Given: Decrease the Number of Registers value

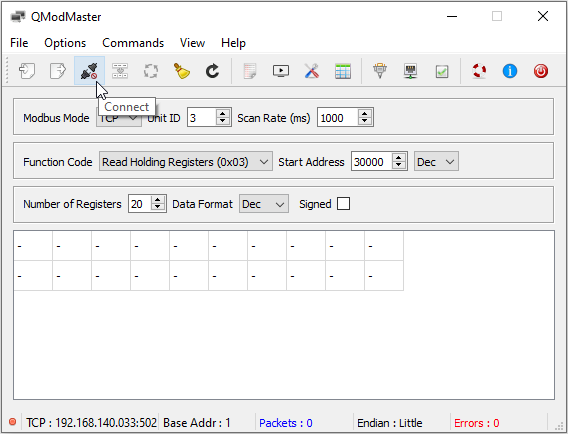Looking at the screenshot, I should (158, 208).
